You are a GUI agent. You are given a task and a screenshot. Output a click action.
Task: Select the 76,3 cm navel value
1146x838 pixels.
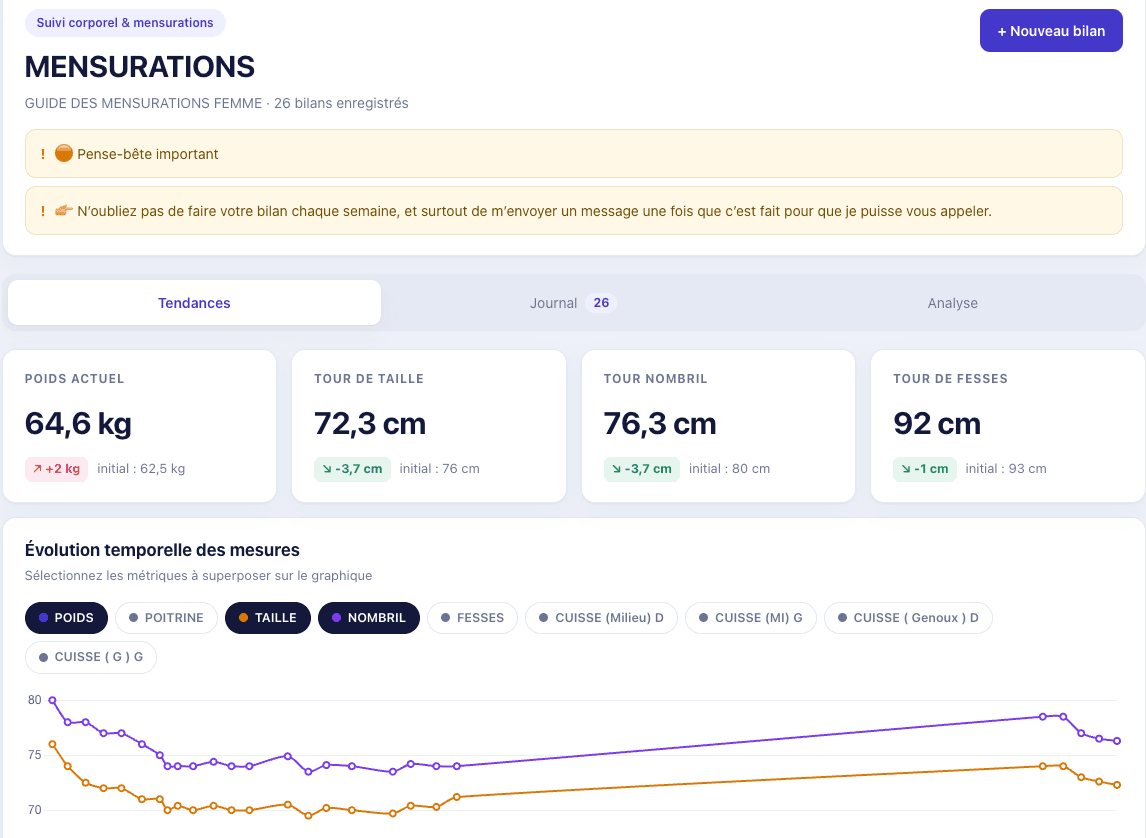click(660, 424)
